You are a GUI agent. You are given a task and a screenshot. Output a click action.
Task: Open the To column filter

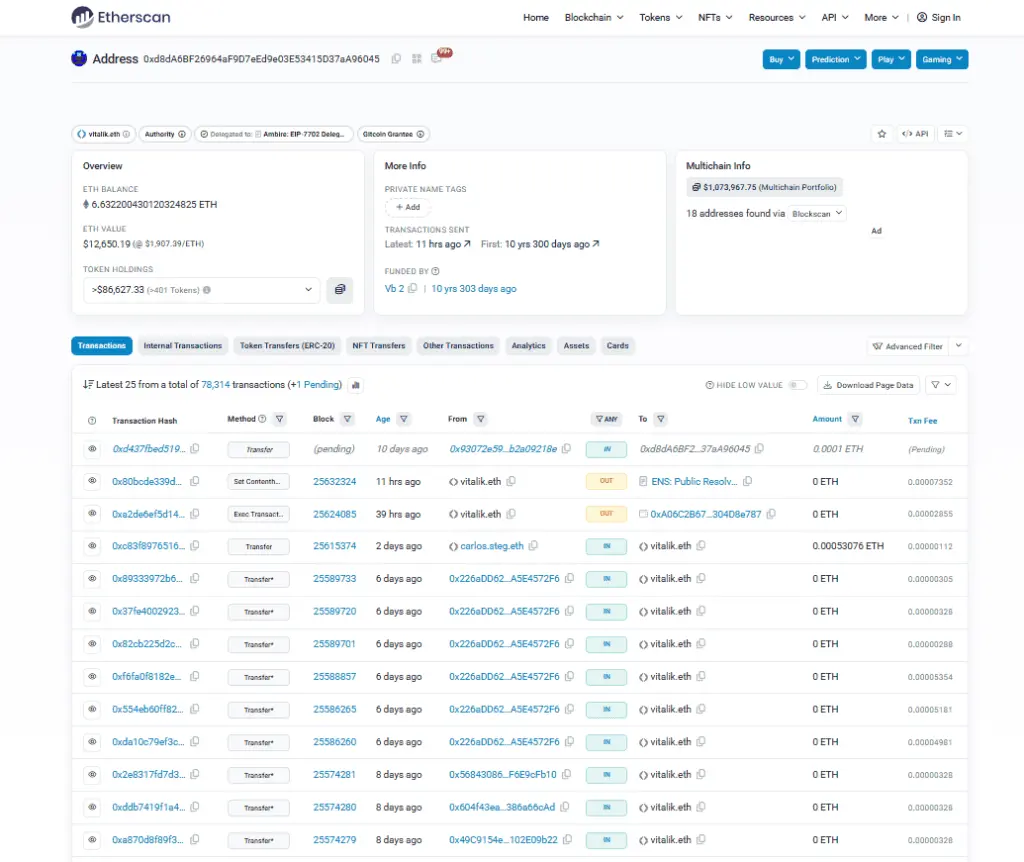click(661, 419)
